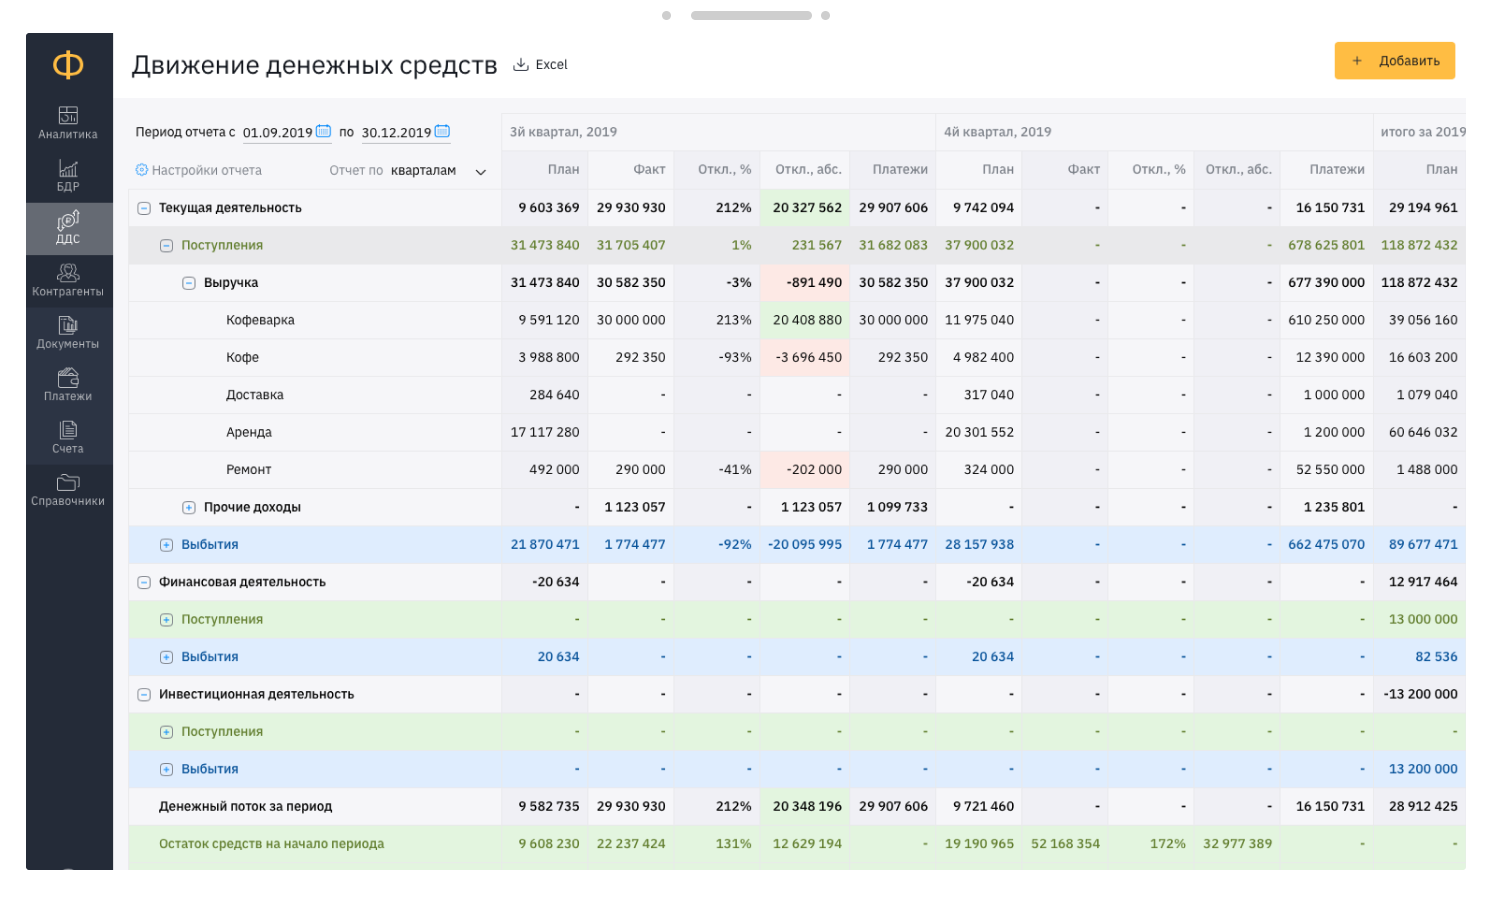The image size is (1492, 900).
Task: Open the Аналитика section icon
Action: pos(68,116)
